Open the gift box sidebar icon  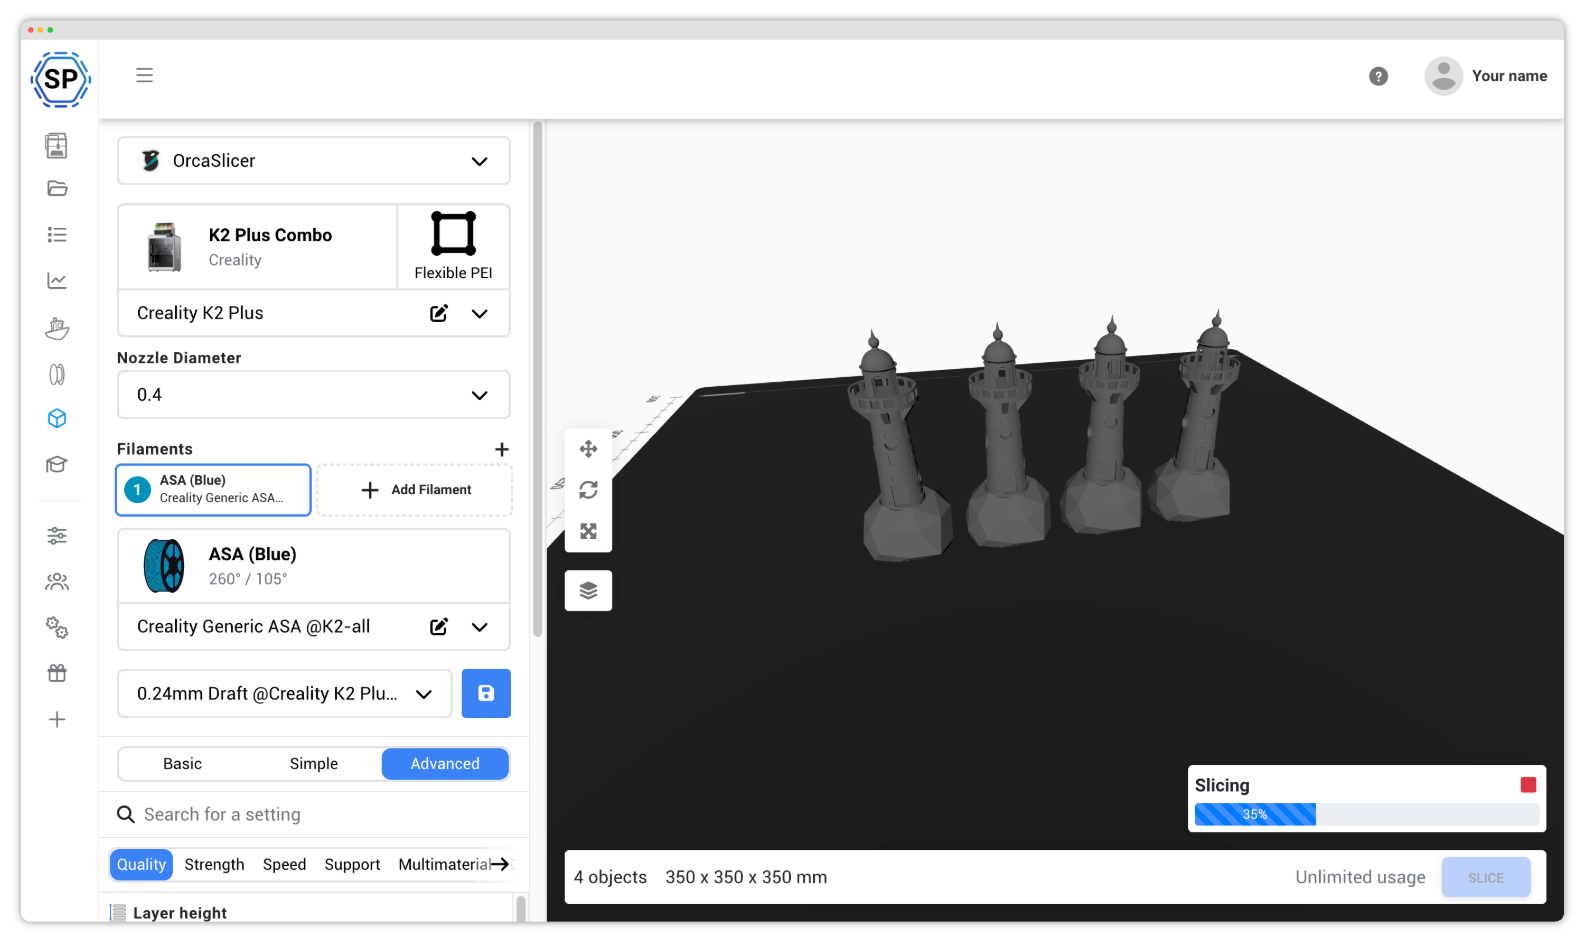click(57, 673)
